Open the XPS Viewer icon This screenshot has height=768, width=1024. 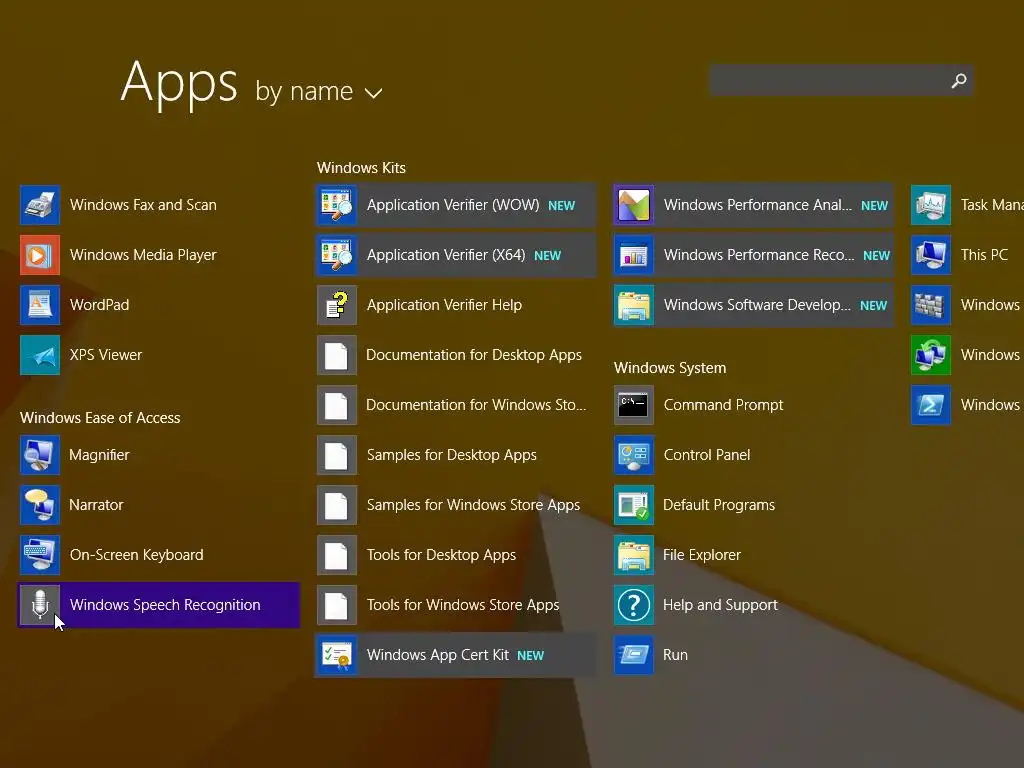40,355
